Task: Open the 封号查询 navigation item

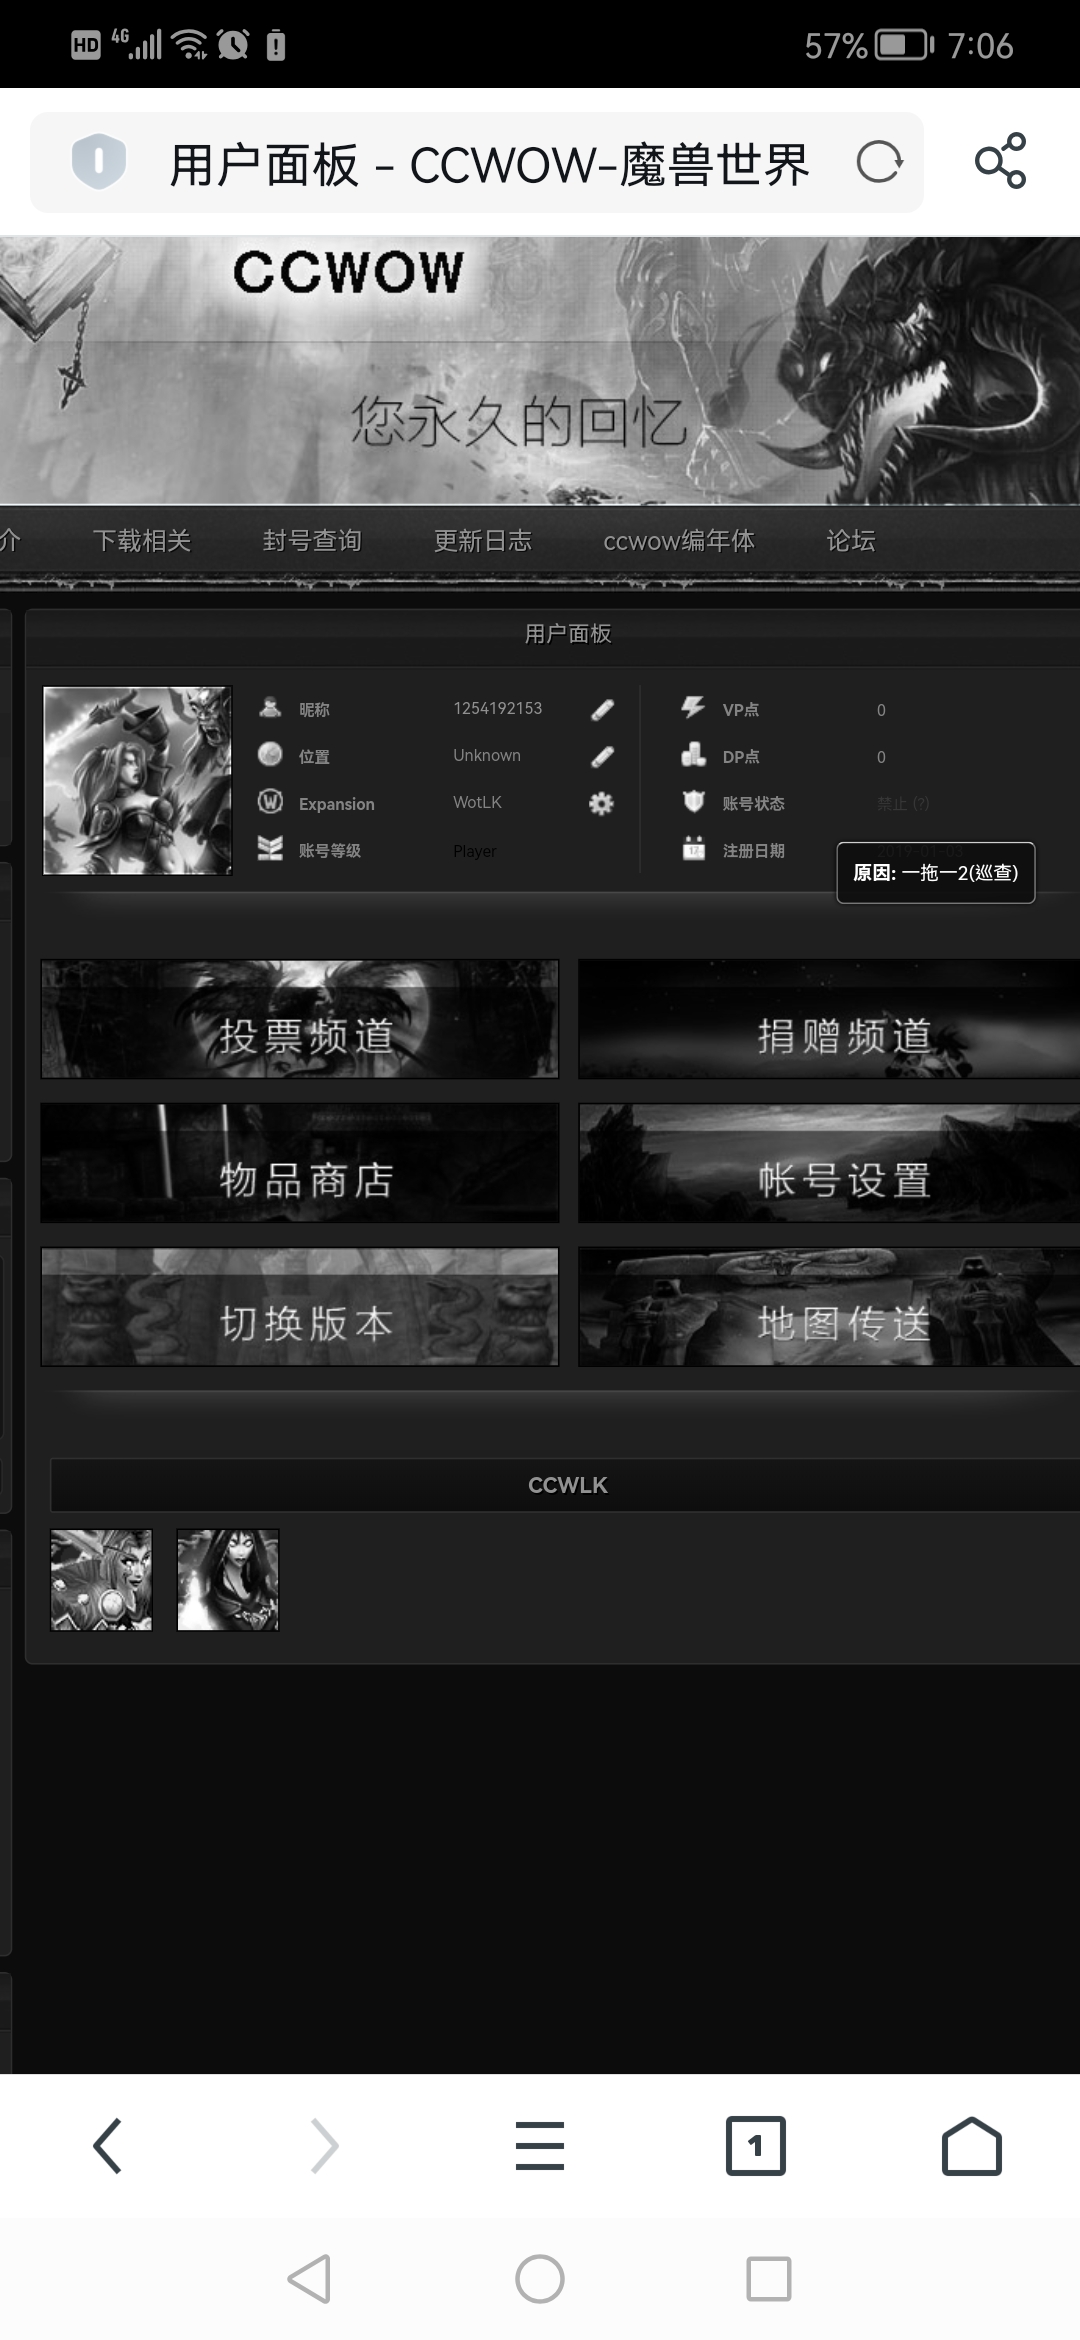Action: coord(312,541)
